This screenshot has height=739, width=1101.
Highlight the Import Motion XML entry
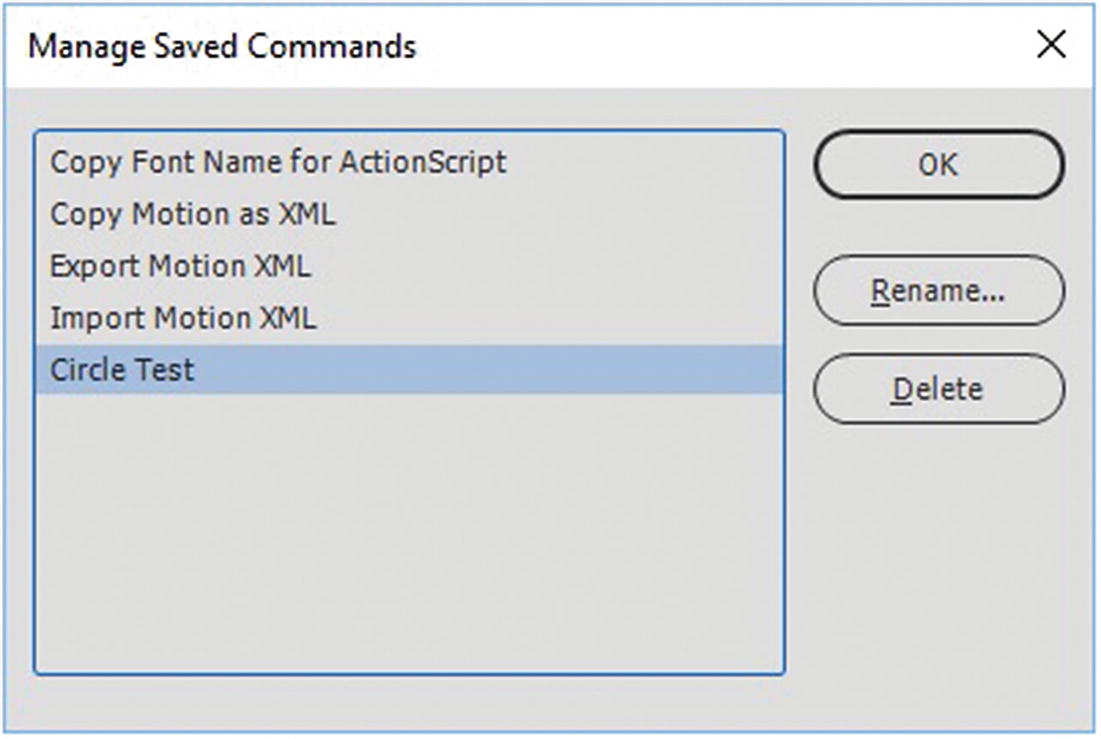coord(183,318)
